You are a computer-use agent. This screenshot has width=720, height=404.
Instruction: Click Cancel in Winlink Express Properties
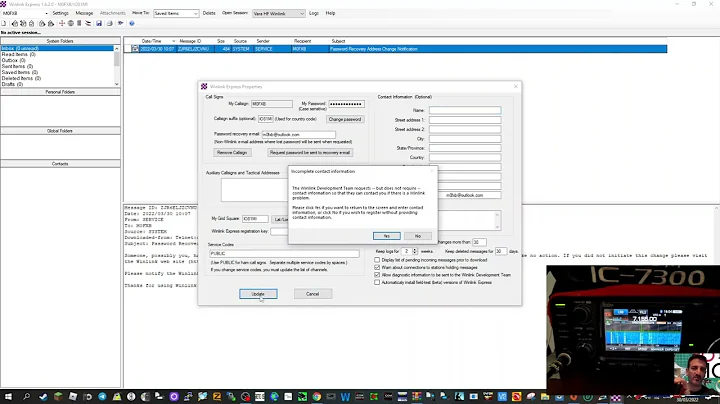coord(313,294)
